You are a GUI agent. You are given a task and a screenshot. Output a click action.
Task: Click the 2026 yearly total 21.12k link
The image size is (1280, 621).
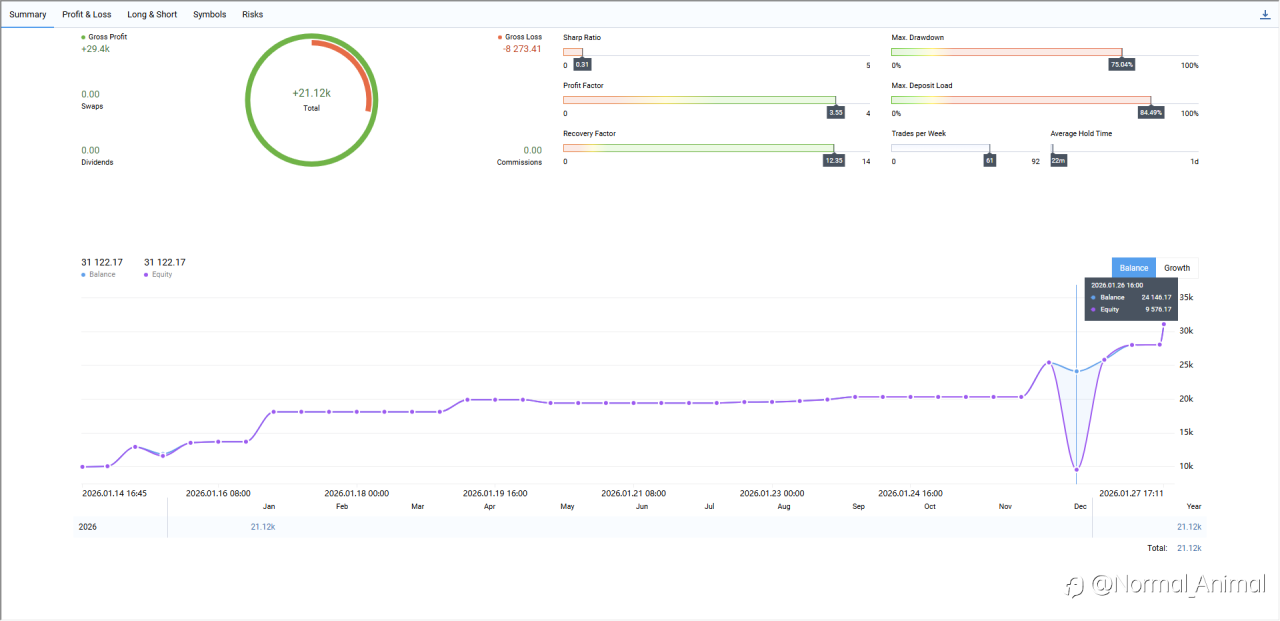pyautogui.click(x=1189, y=527)
